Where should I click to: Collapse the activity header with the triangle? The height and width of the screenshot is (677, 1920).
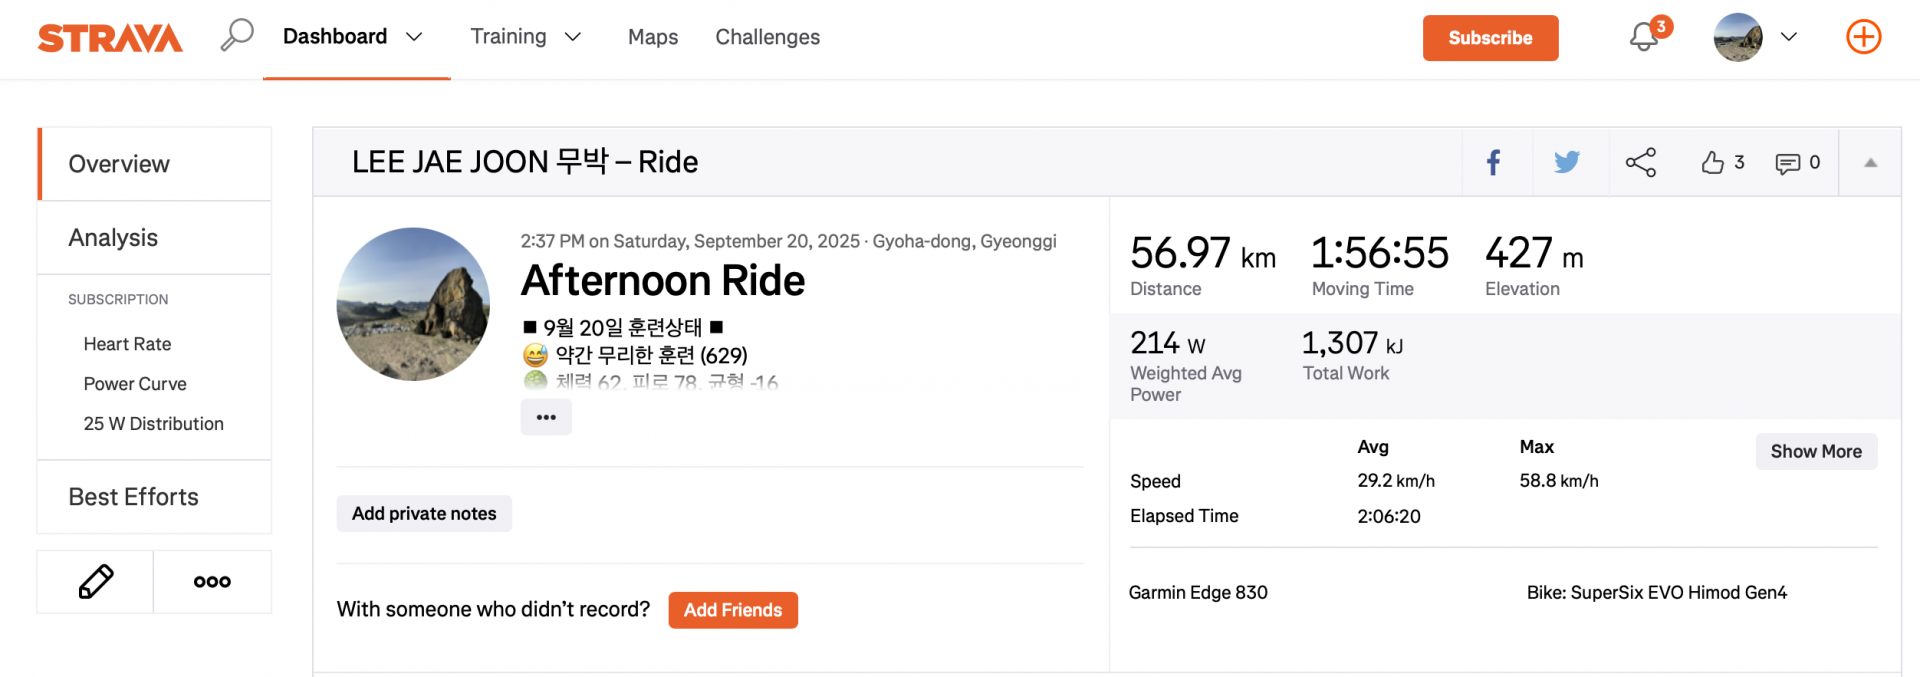click(1870, 162)
